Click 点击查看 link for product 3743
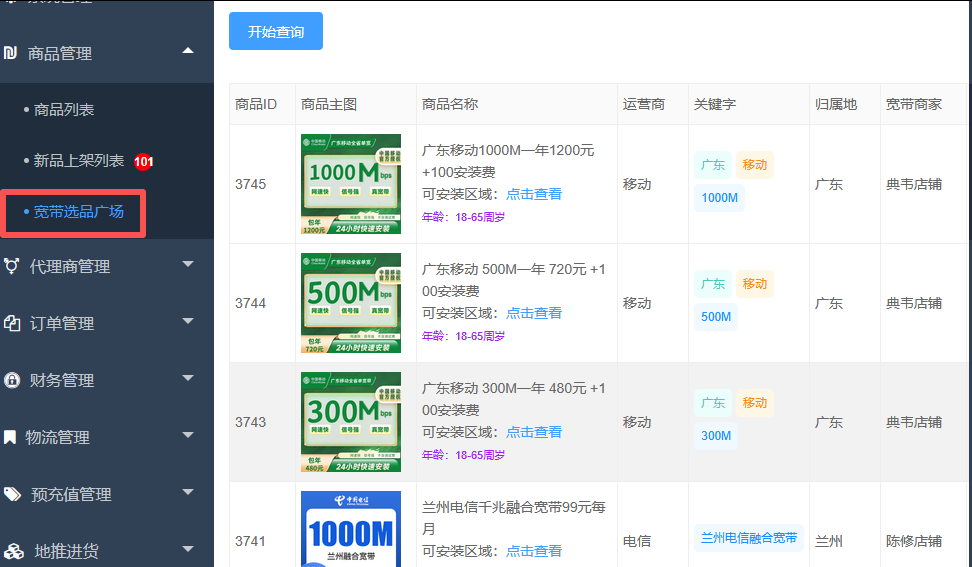Viewport: 972px width, 567px height. click(534, 432)
